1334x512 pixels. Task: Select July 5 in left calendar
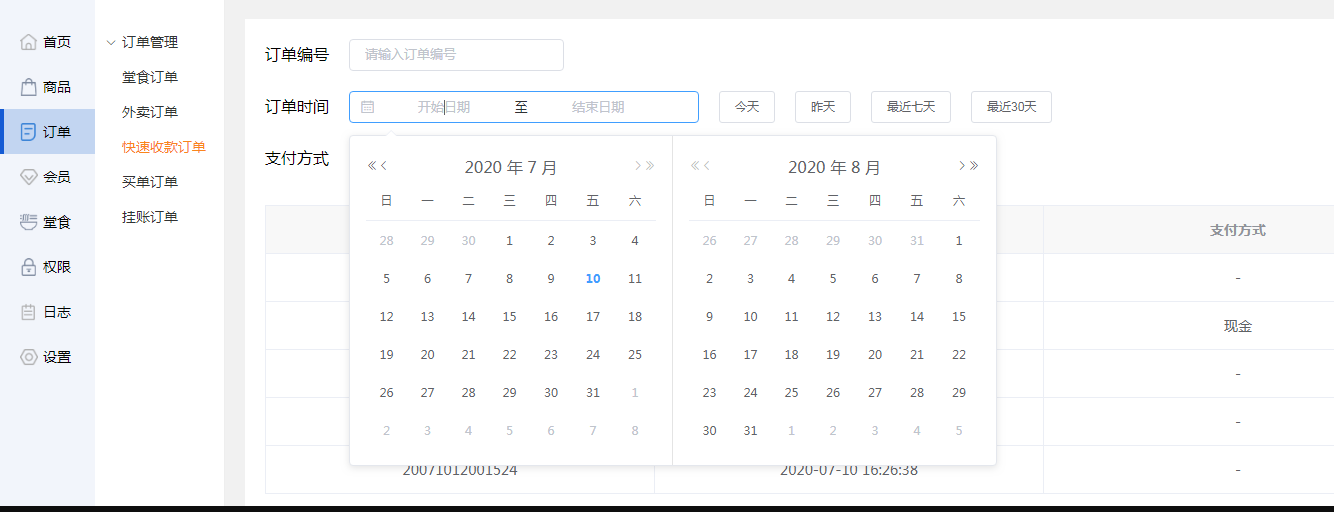point(387,279)
